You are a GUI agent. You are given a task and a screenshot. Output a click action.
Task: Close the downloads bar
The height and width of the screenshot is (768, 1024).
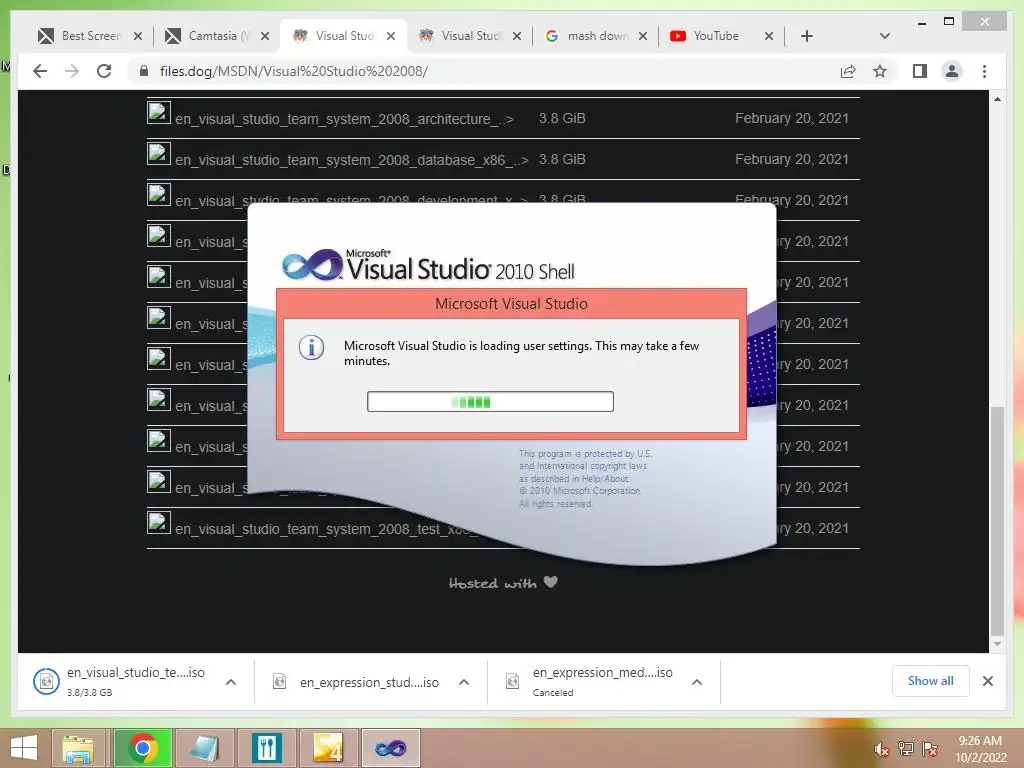987,681
